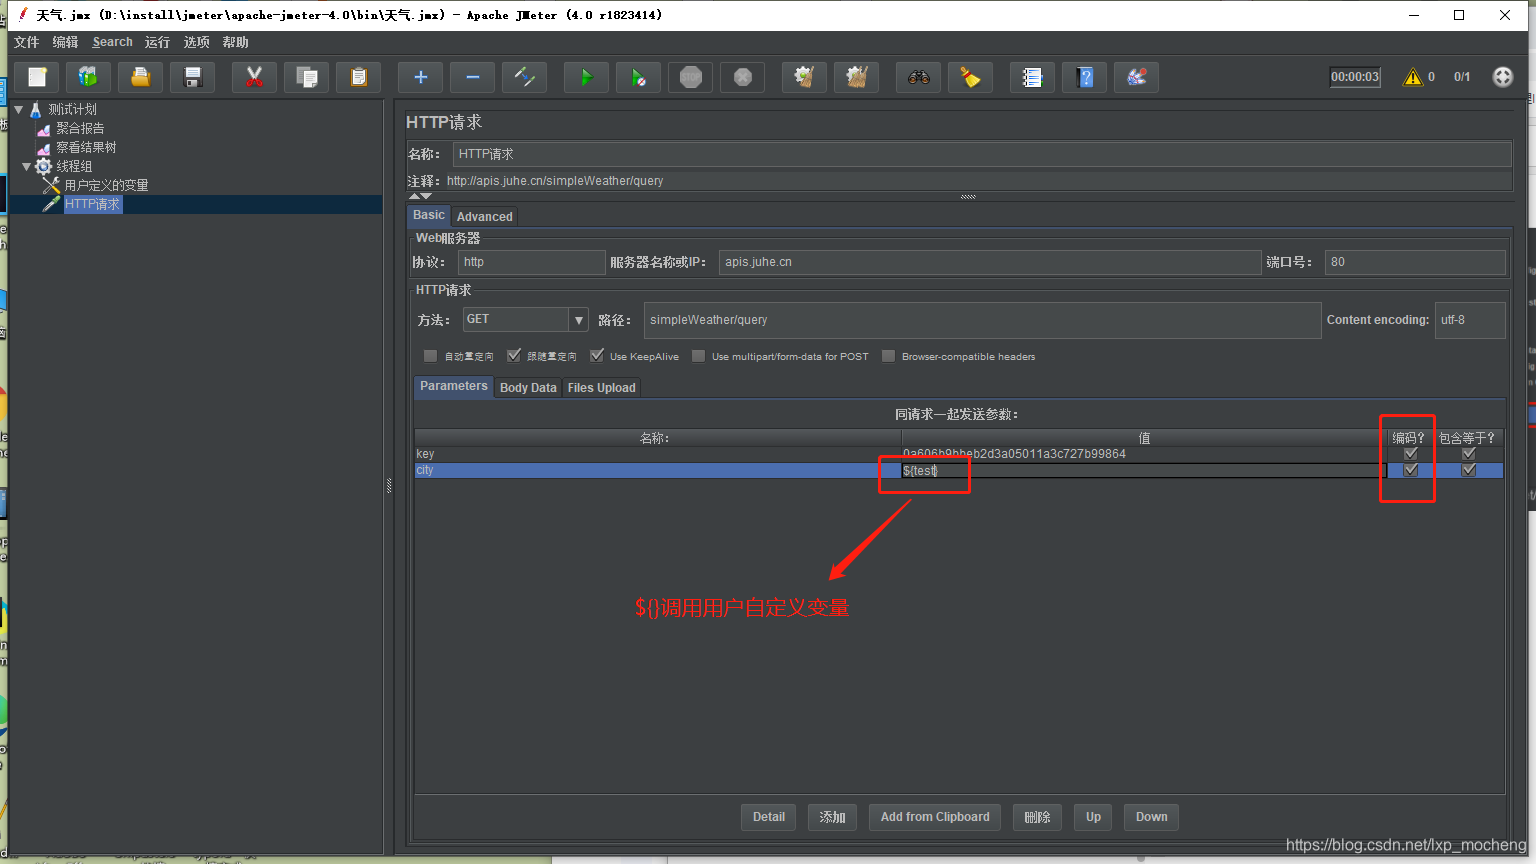Image resolution: width=1536 pixels, height=864 pixels.
Task: Switch to the Body Data tab
Action: pyautogui.click(x=528, y=388)
